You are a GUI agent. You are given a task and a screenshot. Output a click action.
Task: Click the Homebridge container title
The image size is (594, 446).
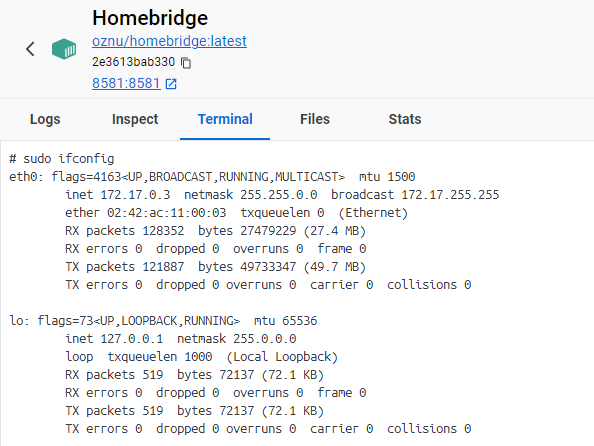[x=150, y=18]
